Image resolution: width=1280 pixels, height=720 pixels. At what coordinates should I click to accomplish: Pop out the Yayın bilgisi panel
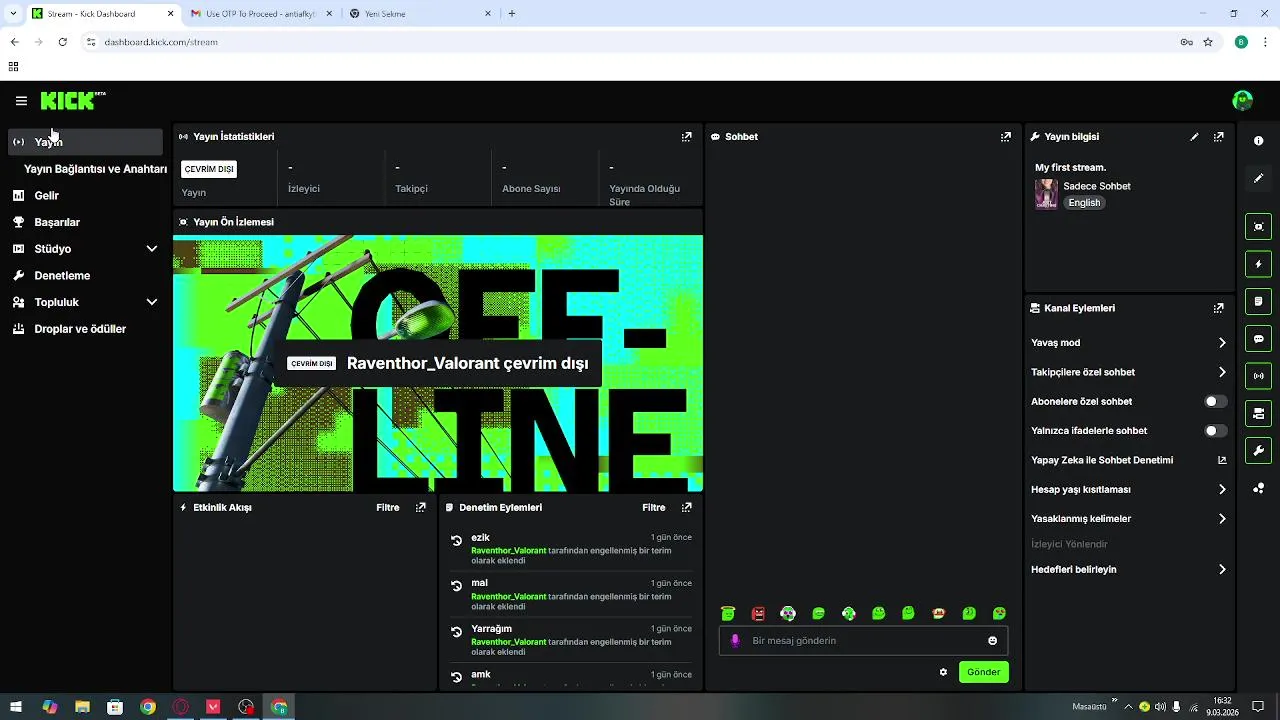point(1219,137)
